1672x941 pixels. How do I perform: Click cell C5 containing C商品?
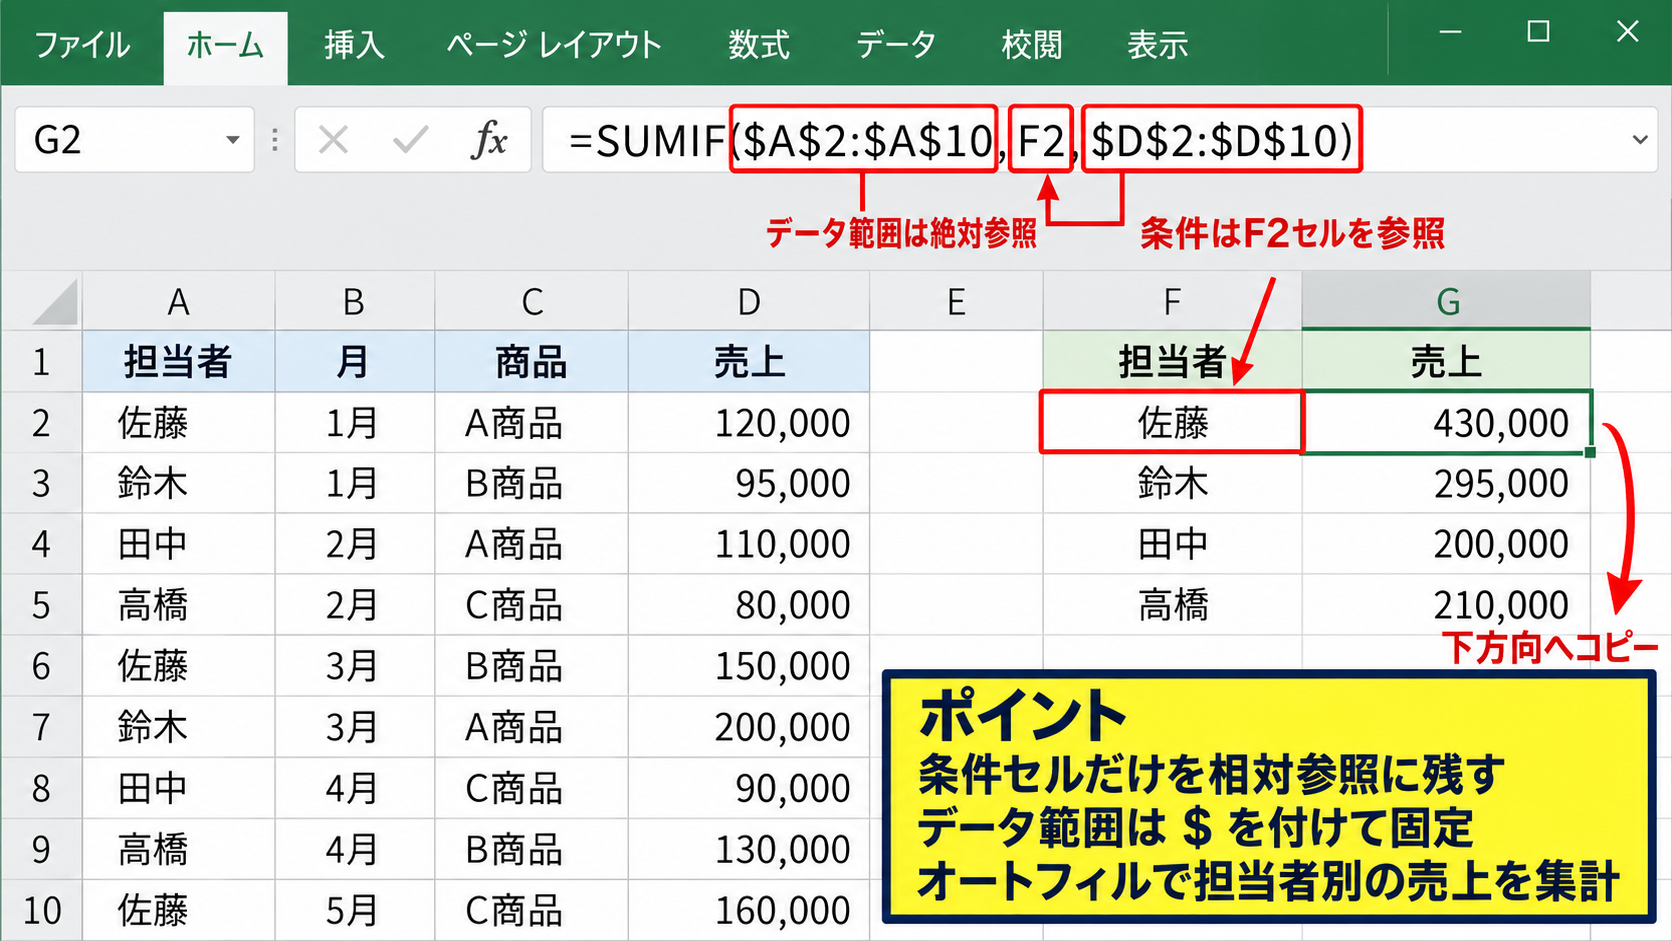(x=532, y=605)
